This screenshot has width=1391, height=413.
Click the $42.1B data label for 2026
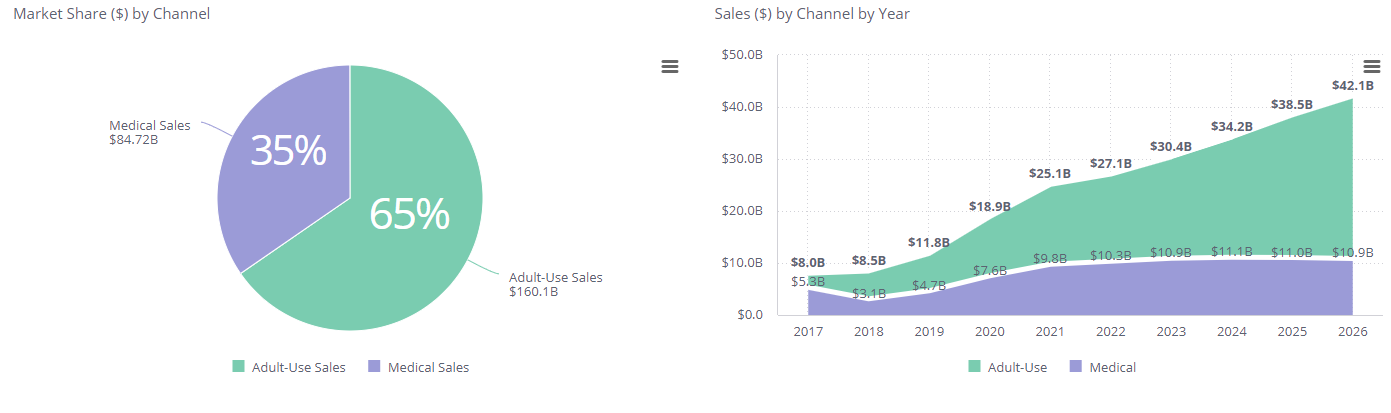(1352, 86)
